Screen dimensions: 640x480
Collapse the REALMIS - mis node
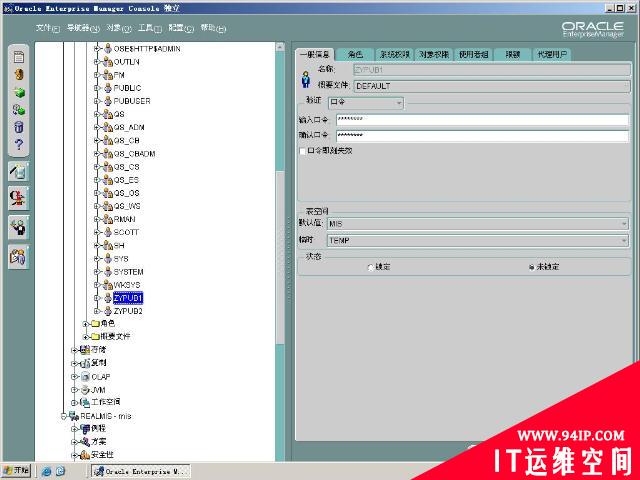(x=63, y=416)
